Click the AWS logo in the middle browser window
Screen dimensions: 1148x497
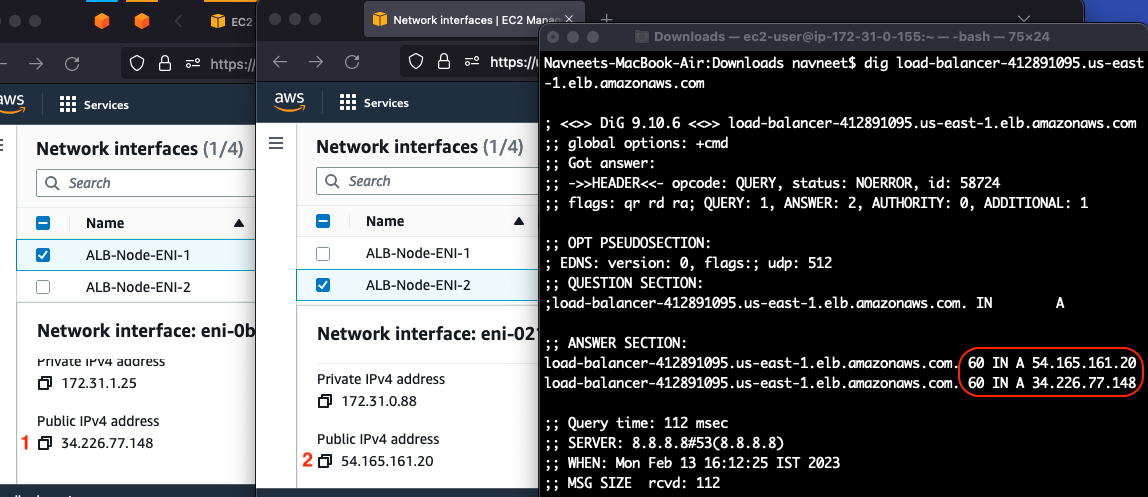[290, 102]
